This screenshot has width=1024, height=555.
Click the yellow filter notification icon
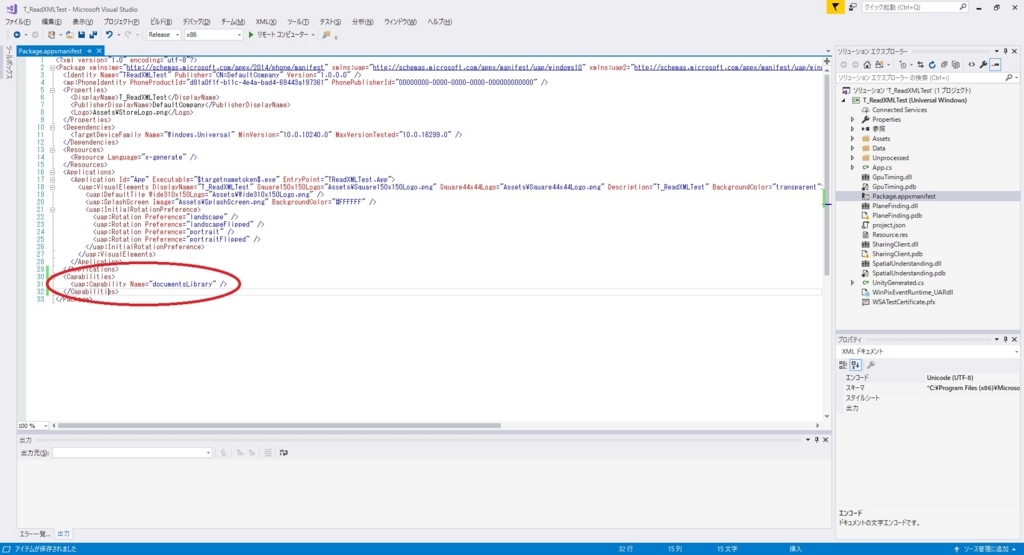pyautogui.click(x=835, y=7)
